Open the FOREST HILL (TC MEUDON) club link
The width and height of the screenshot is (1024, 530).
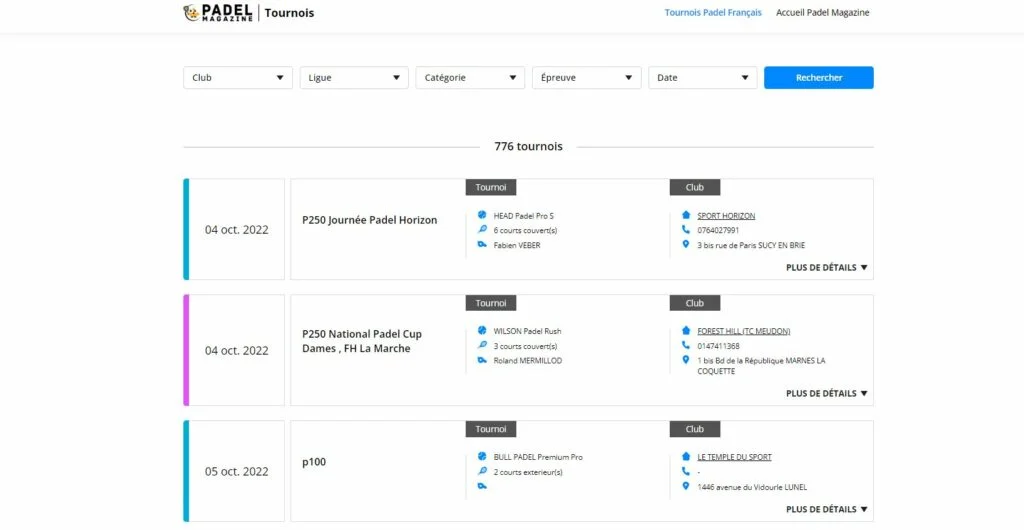[736, 331]
